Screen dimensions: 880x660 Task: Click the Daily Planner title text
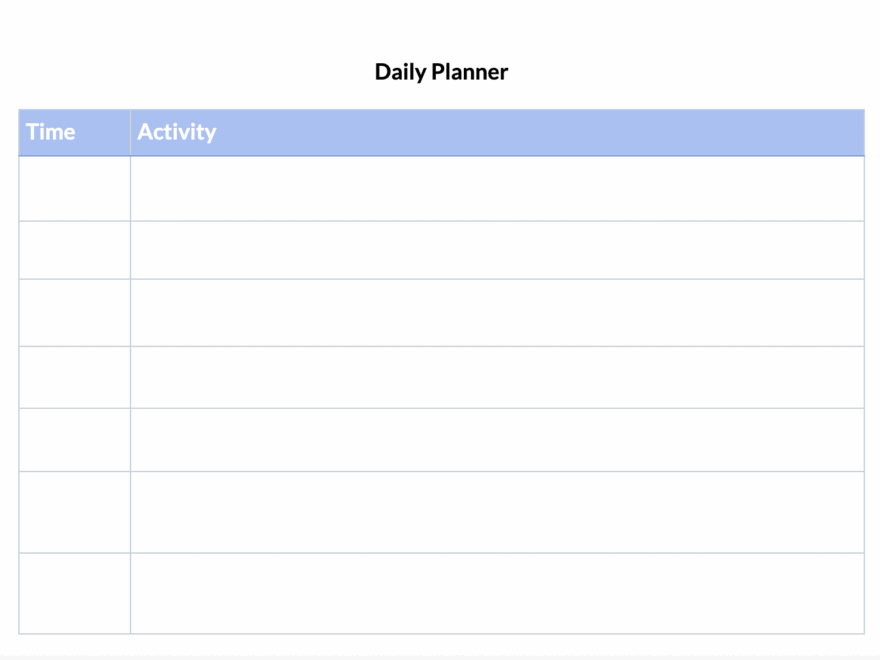tap(441, 72)
